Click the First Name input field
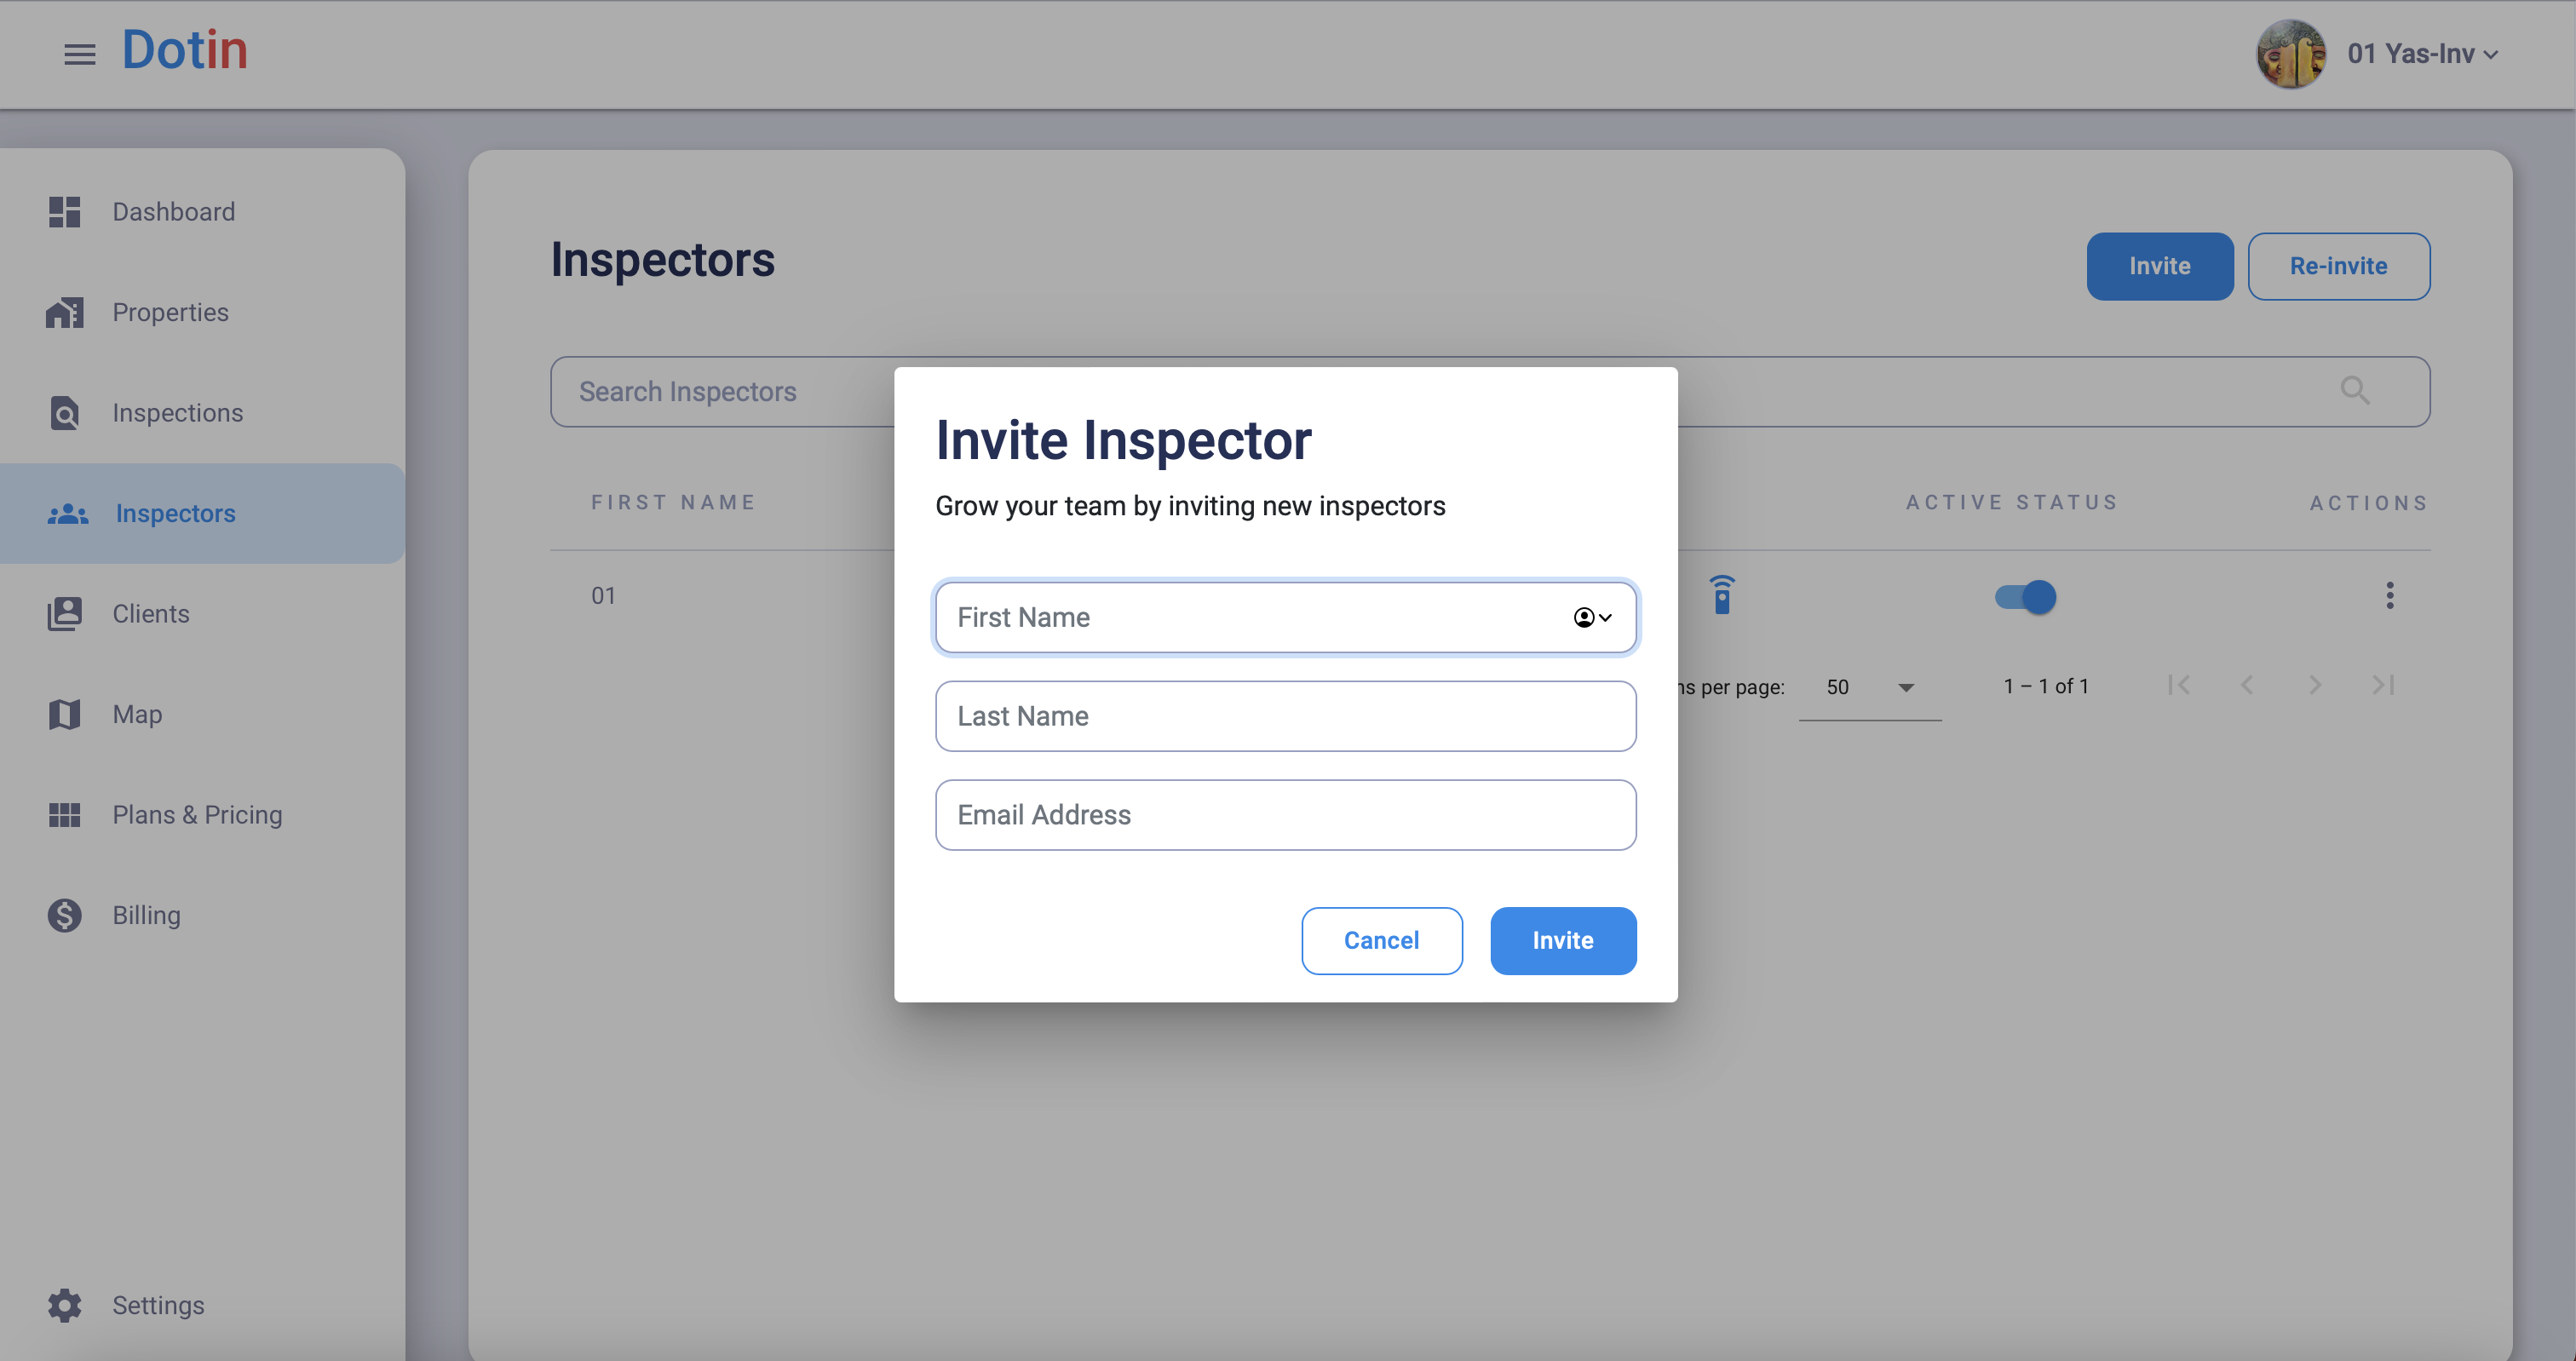Screen dimensions: 2576x1361 tap(1285, 618)
